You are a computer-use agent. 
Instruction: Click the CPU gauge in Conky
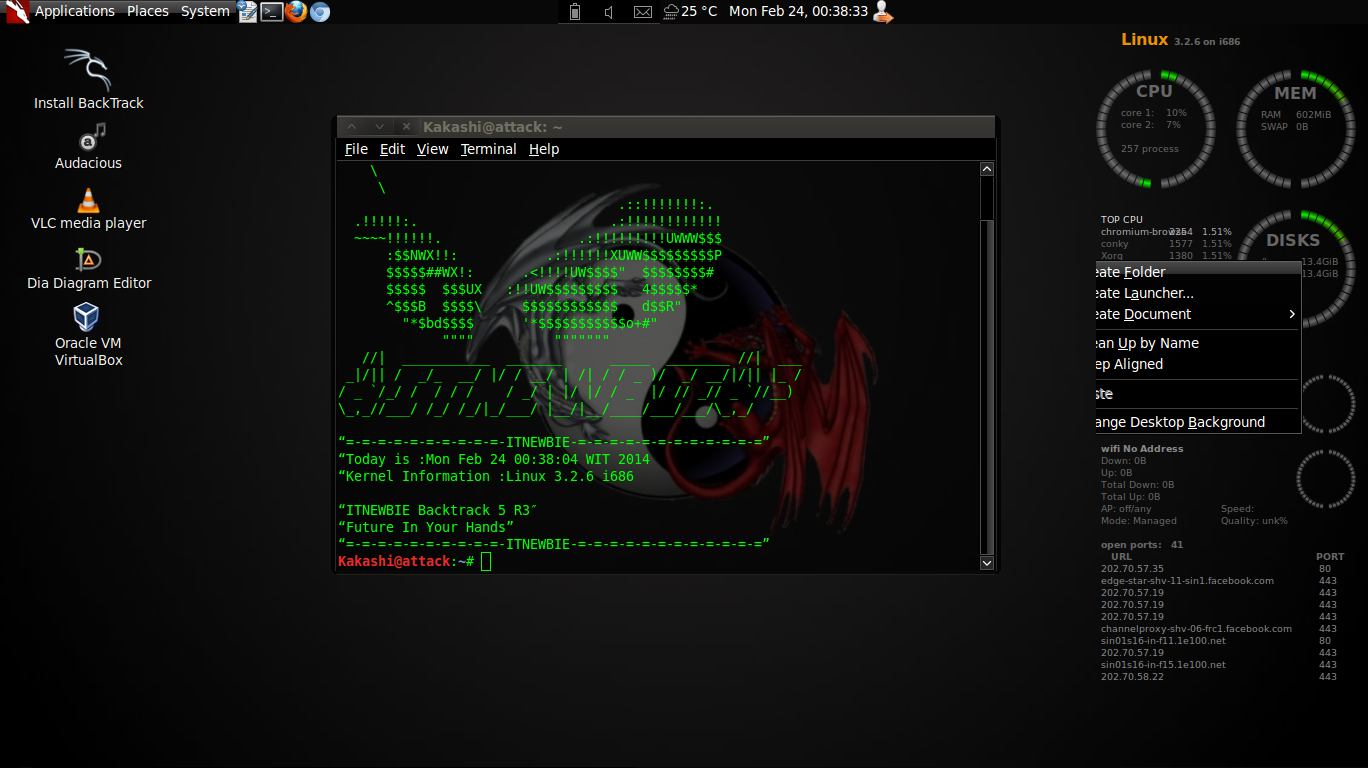[x=1154, y=127]
